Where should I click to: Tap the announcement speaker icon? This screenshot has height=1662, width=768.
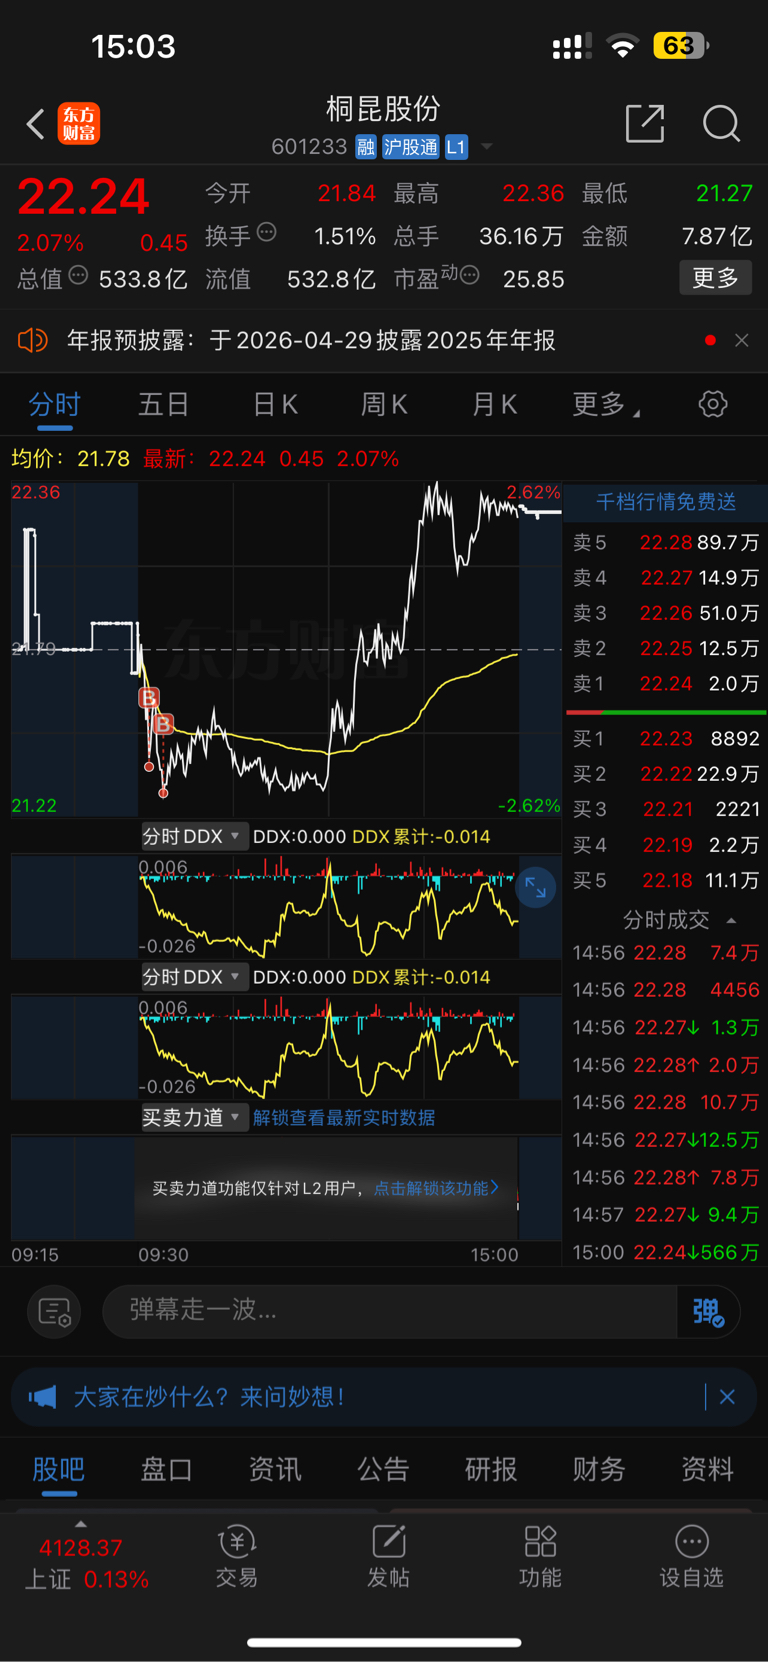(x=33, y=341)
